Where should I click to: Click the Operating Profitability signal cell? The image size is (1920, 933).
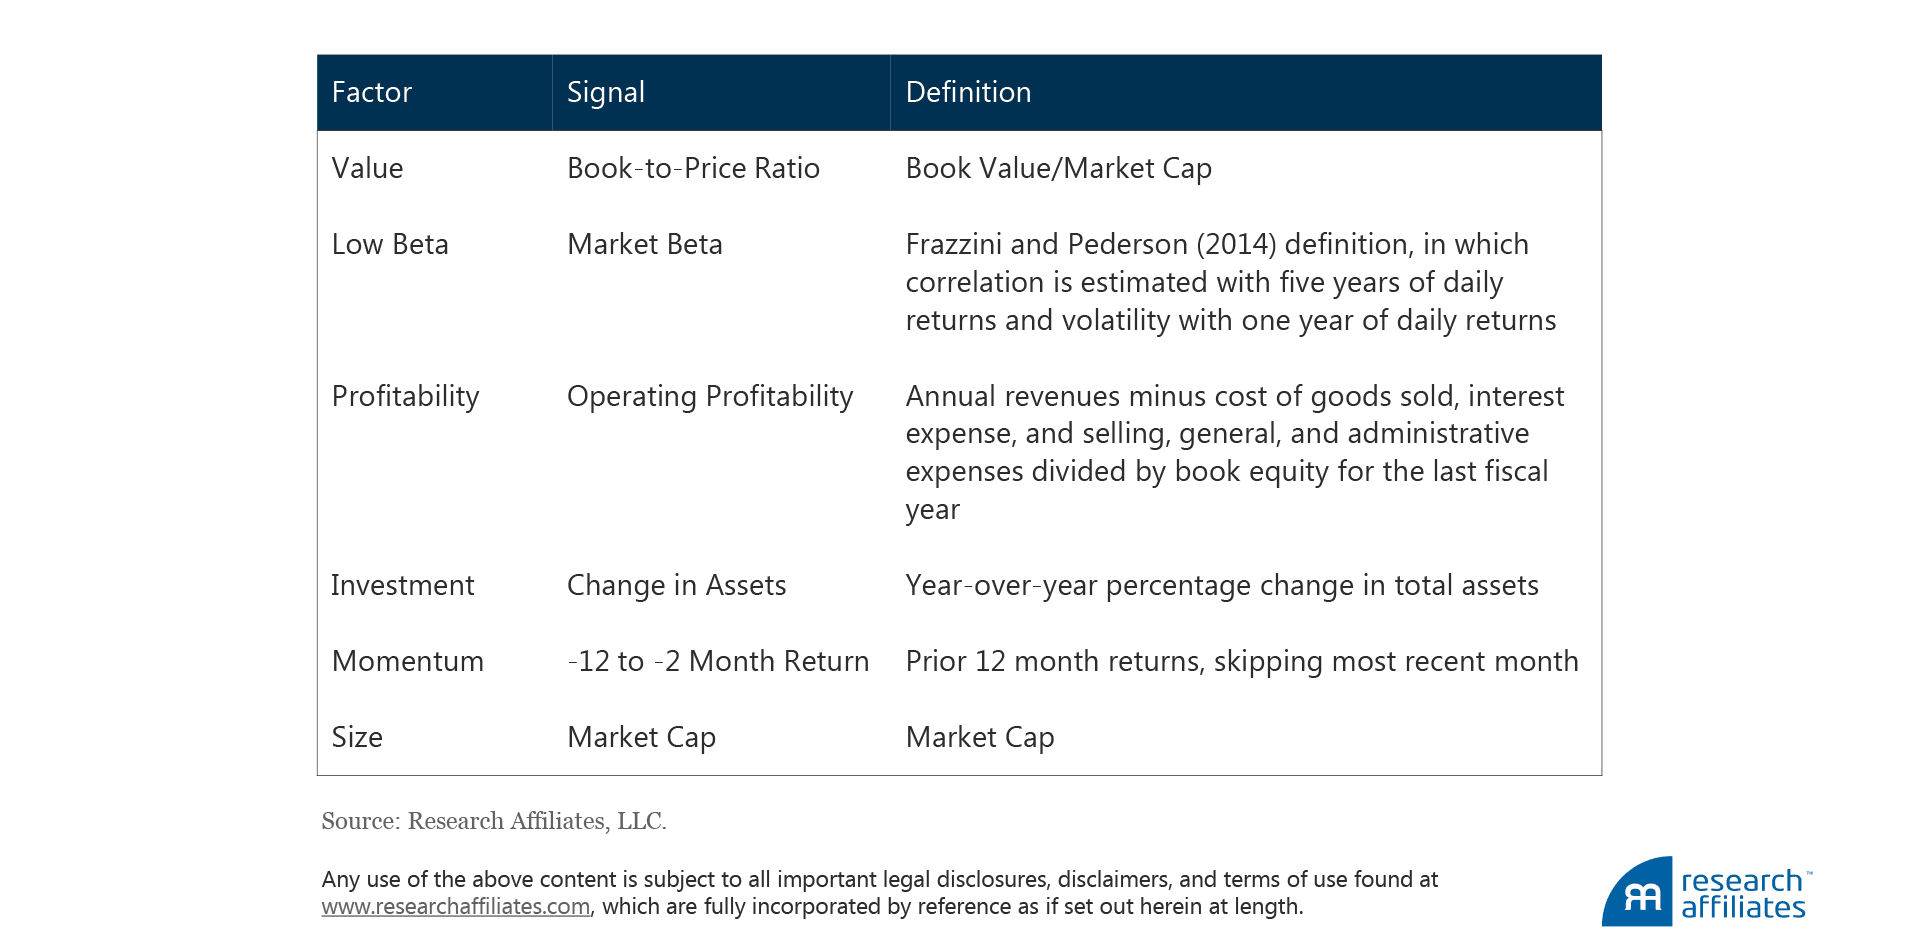tap(710, 396)
